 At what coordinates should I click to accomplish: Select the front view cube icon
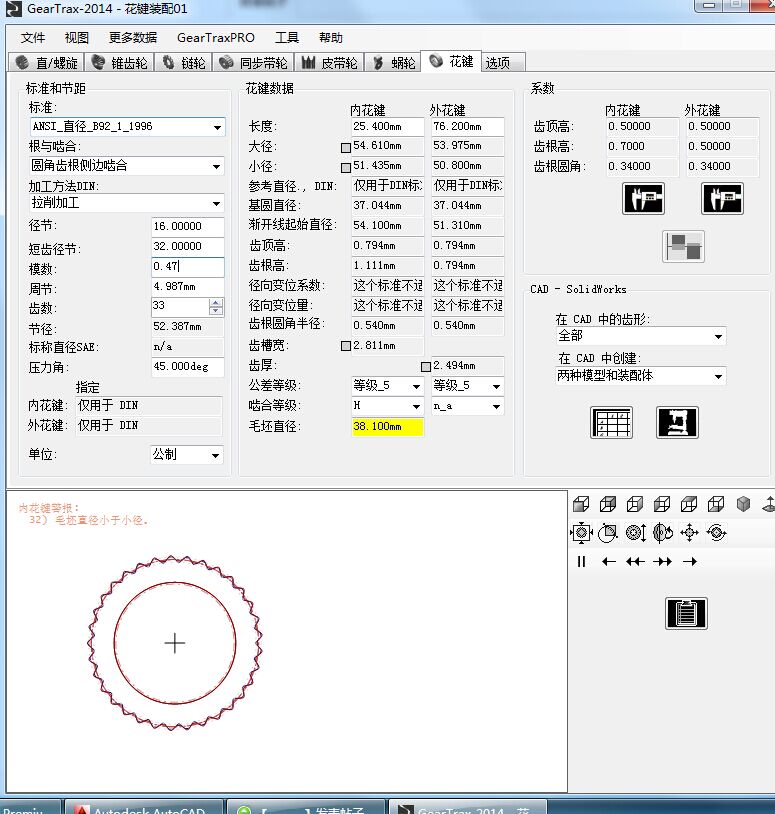pos(581,504)
